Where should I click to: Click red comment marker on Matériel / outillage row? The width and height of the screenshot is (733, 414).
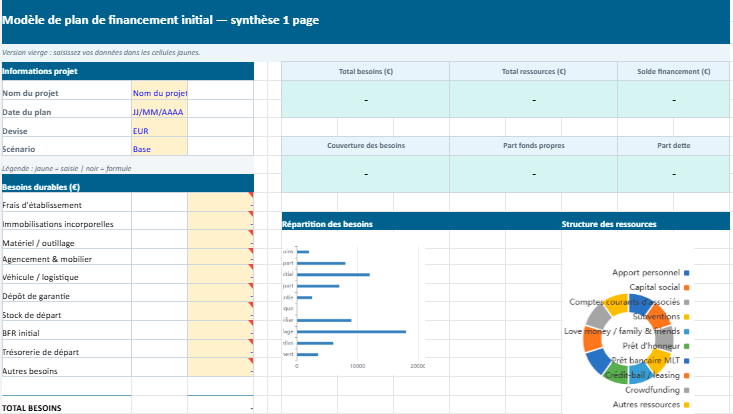[252, 232]
